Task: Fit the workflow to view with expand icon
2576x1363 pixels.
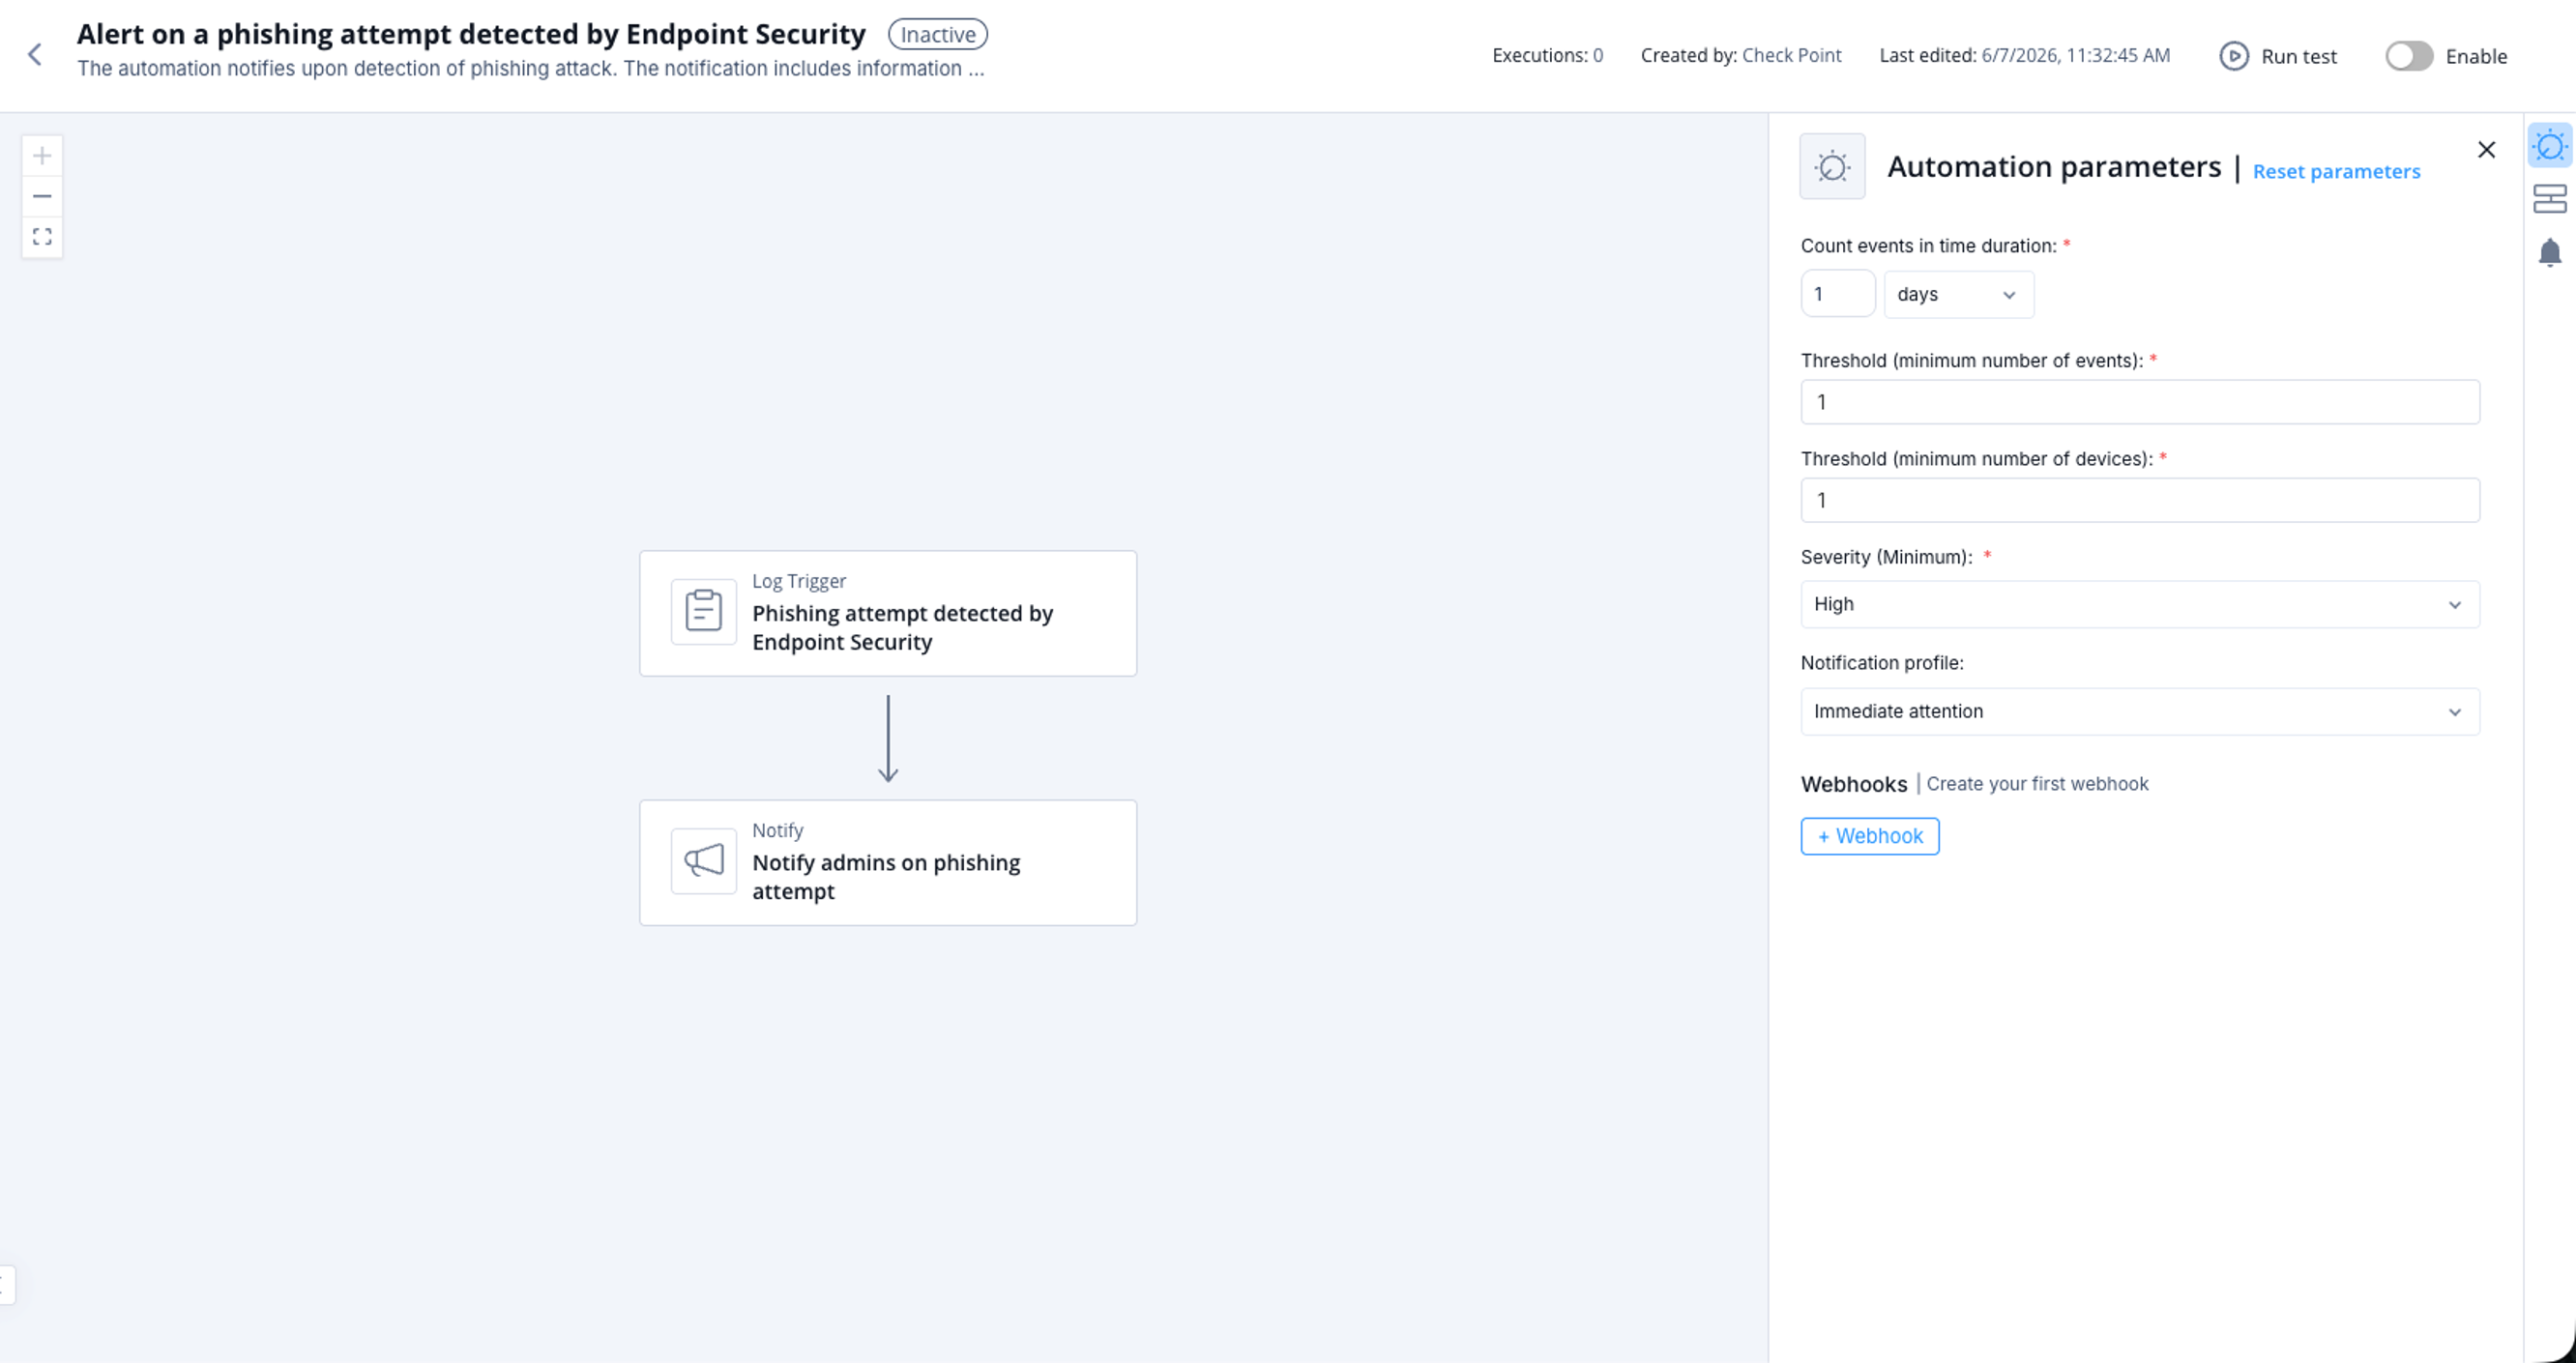Action: [42, 237]
